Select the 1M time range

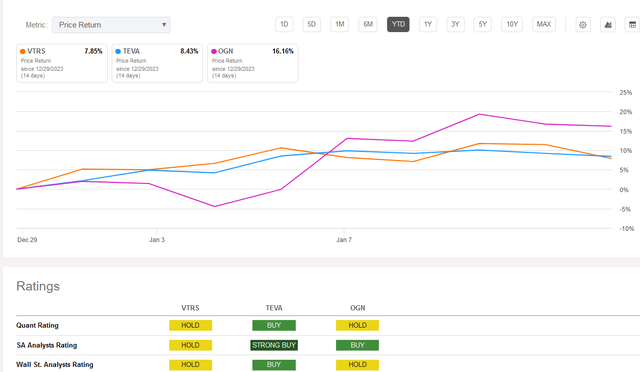pos(340,25)
